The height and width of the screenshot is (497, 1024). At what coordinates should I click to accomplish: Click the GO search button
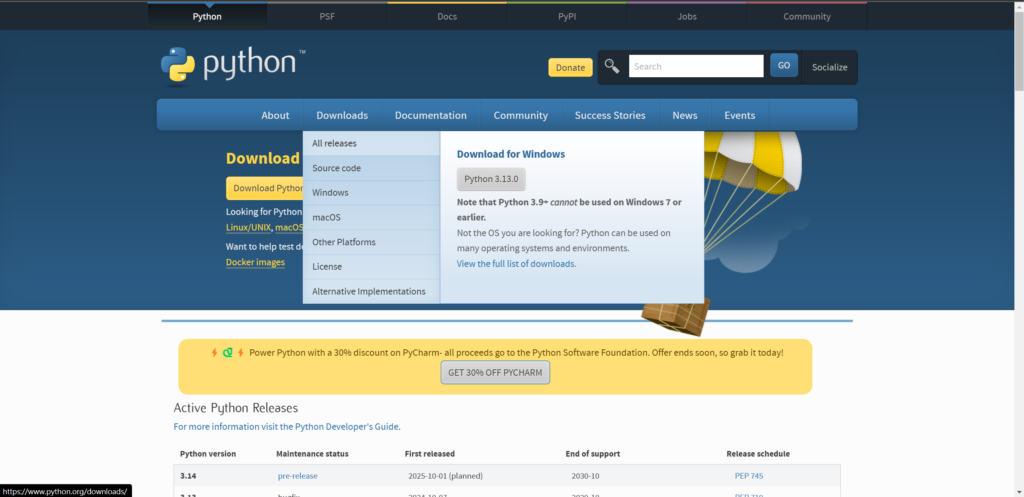click(784, 65)
